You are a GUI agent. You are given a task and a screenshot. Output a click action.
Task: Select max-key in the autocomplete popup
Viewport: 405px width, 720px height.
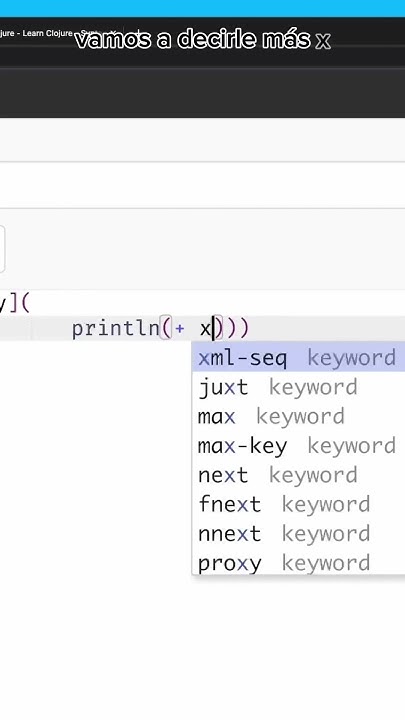pos(298,445)
